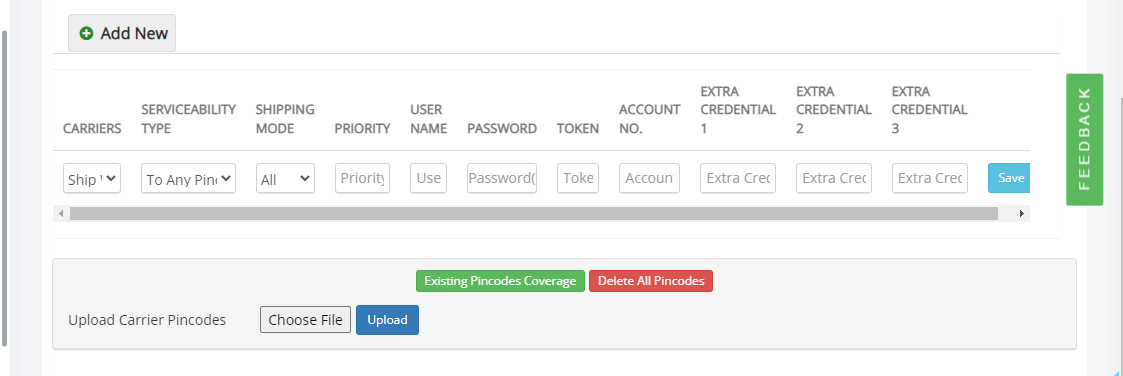Save the carrier row
The height and width of the screenshot is (376, 1123).
[1009, 178]
